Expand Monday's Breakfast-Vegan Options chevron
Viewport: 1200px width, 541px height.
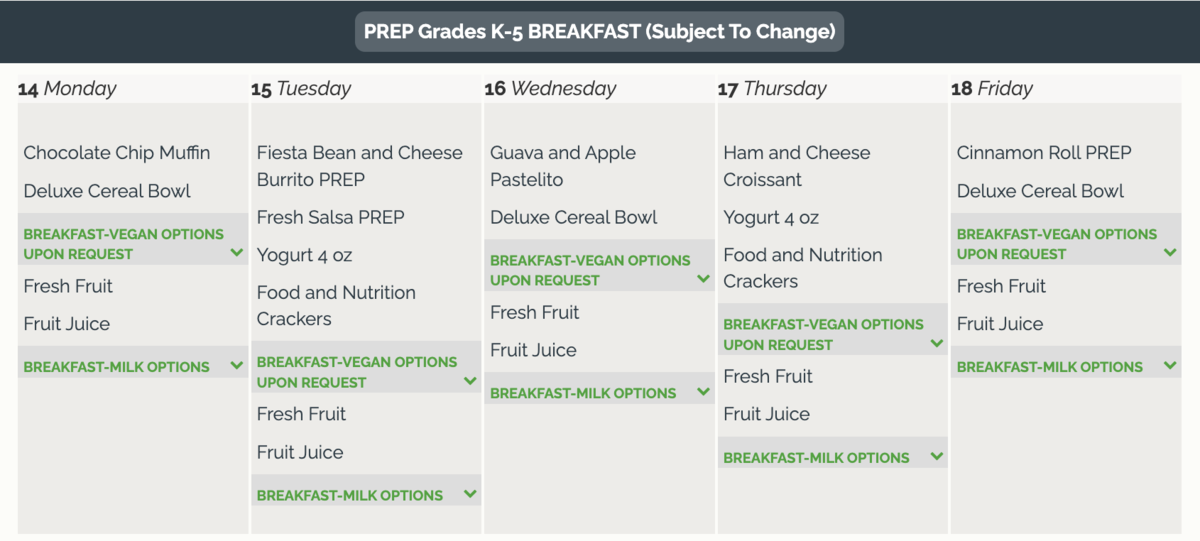237,253
